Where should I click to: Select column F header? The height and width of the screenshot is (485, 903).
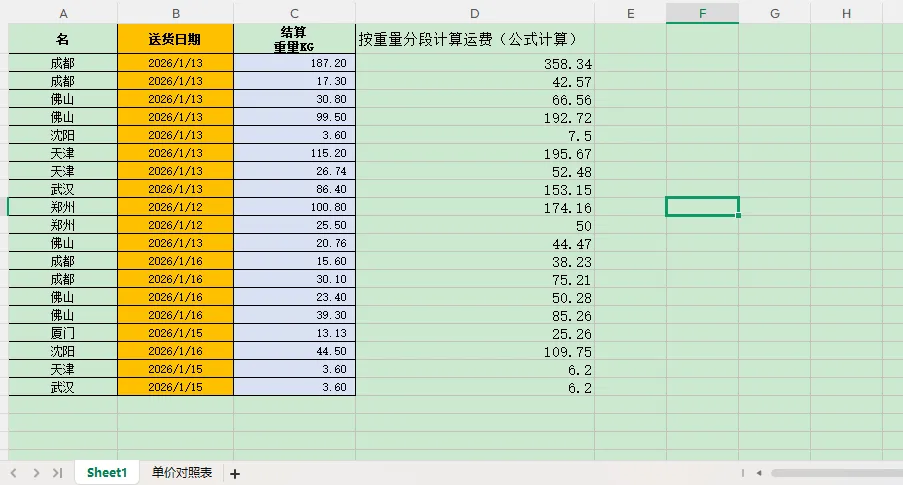(703, 13)
